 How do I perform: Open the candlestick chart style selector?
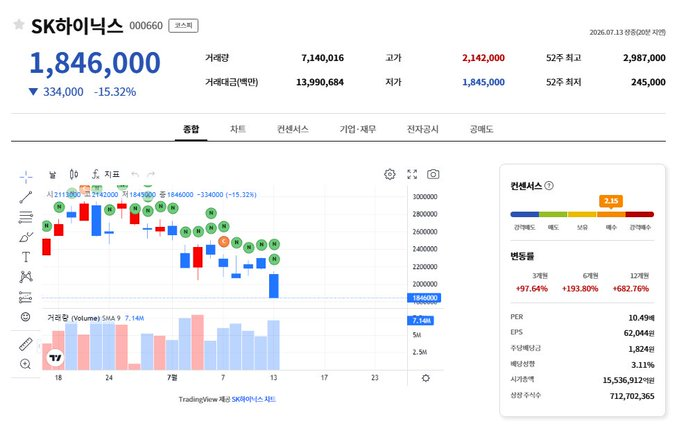pyautogui.click(x=74, y=174)
